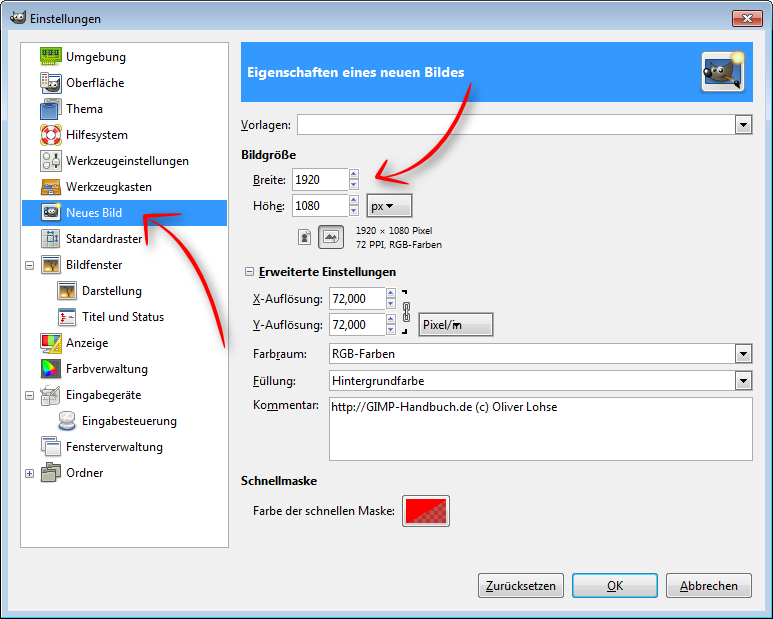This screenshot has height=619, width=773.
Task: Select the Thema icon in the list
Action: click(x=51, y=109)
